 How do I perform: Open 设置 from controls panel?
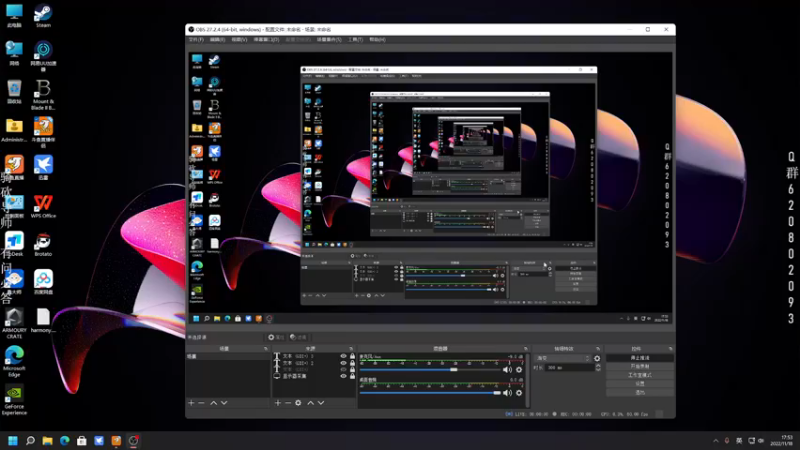(x=640, y=384)
